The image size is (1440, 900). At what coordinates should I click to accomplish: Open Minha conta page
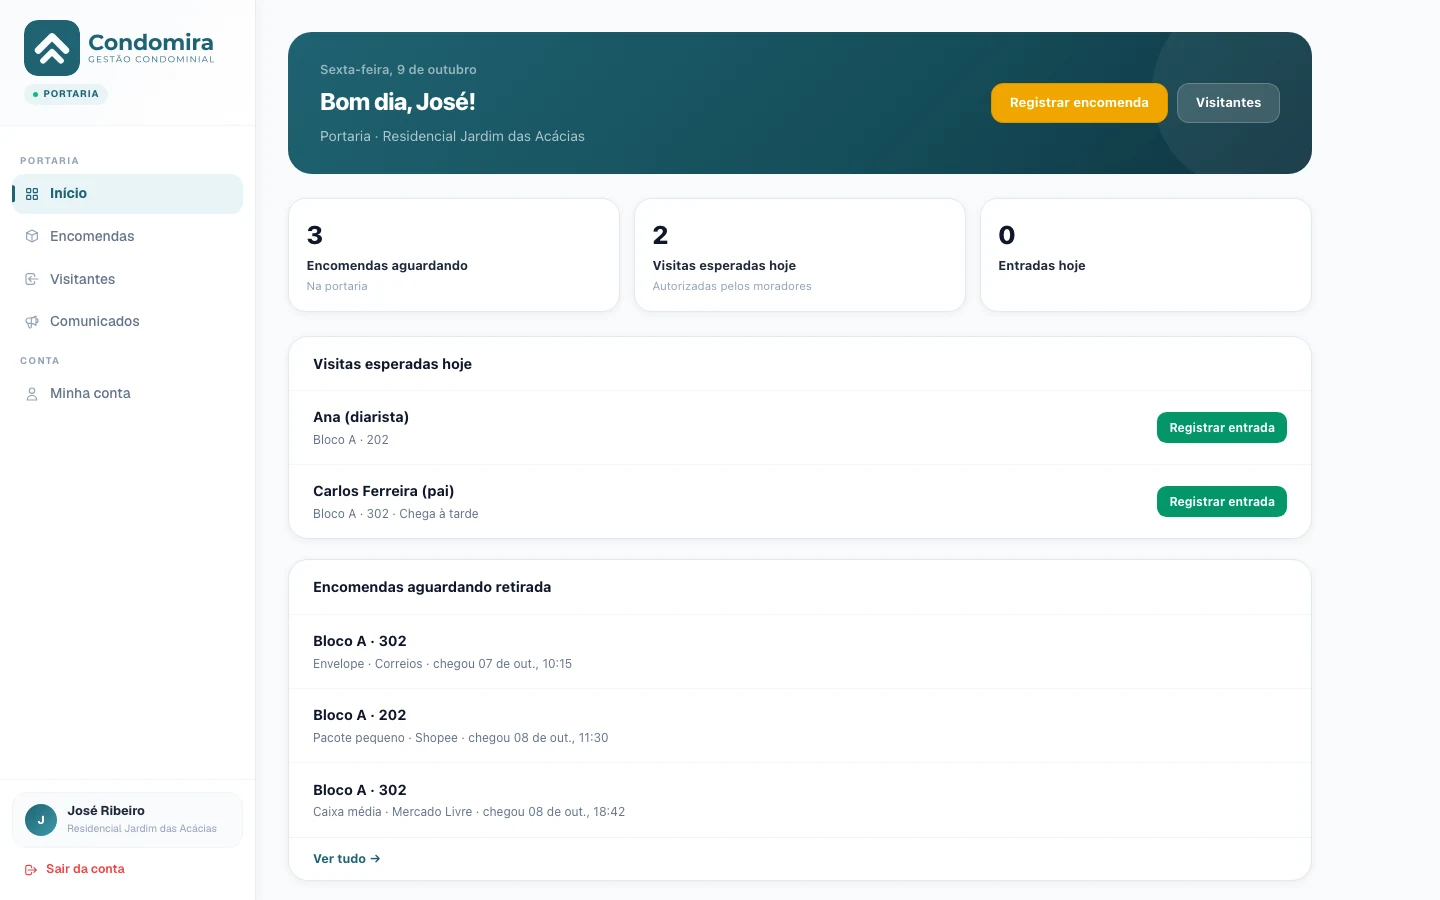127,394
